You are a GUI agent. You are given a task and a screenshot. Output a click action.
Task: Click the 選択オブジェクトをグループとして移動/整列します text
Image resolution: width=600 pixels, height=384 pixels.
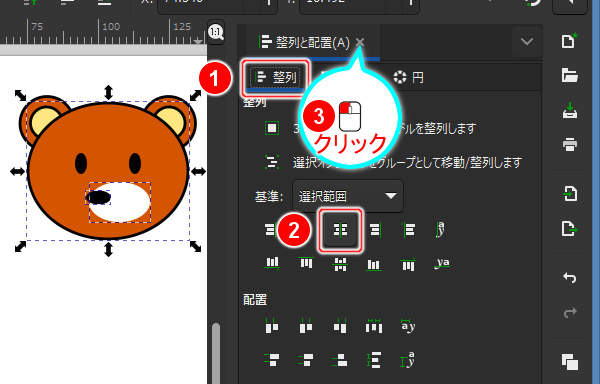click(x=407, y=163)
